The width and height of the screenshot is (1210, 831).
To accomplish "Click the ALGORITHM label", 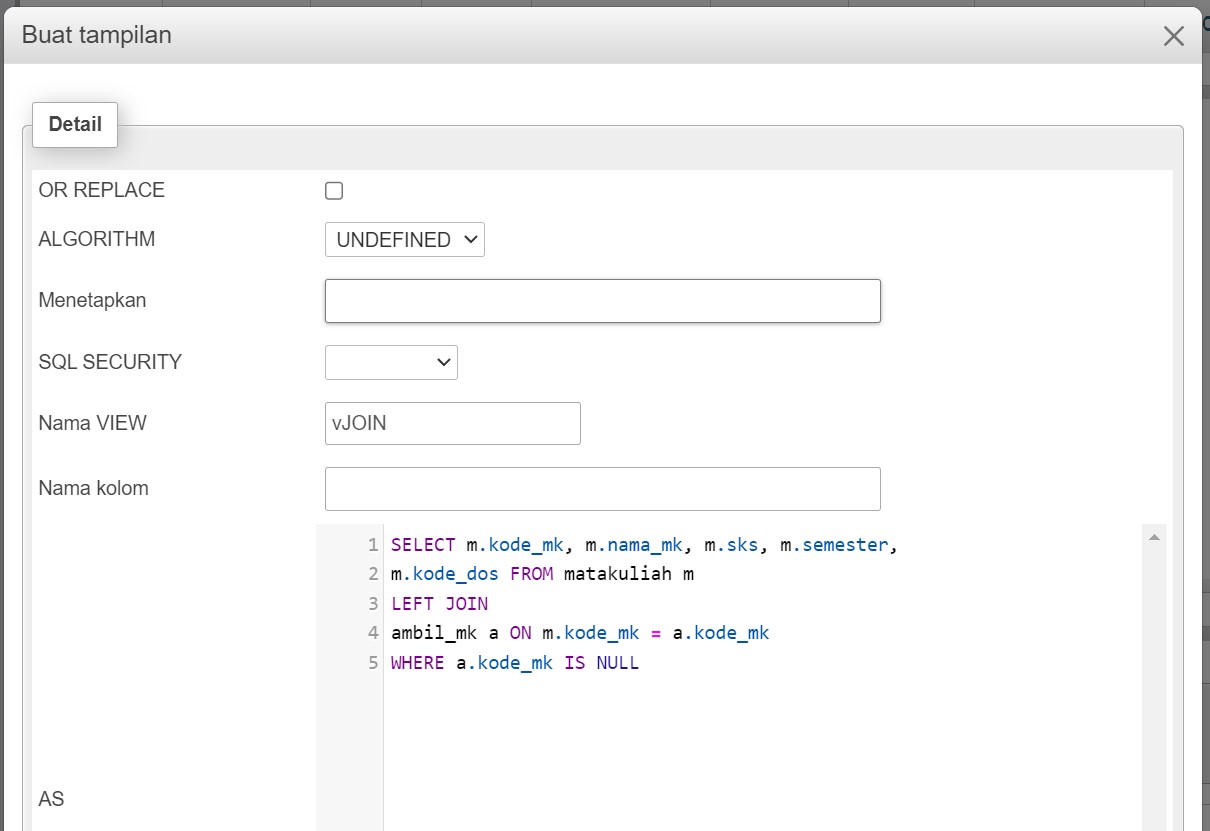I will (x=97, y=239).
